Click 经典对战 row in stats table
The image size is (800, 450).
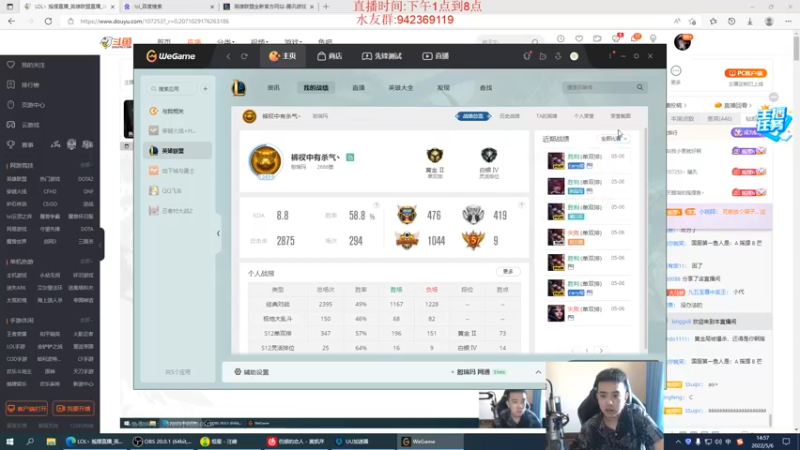384,304
